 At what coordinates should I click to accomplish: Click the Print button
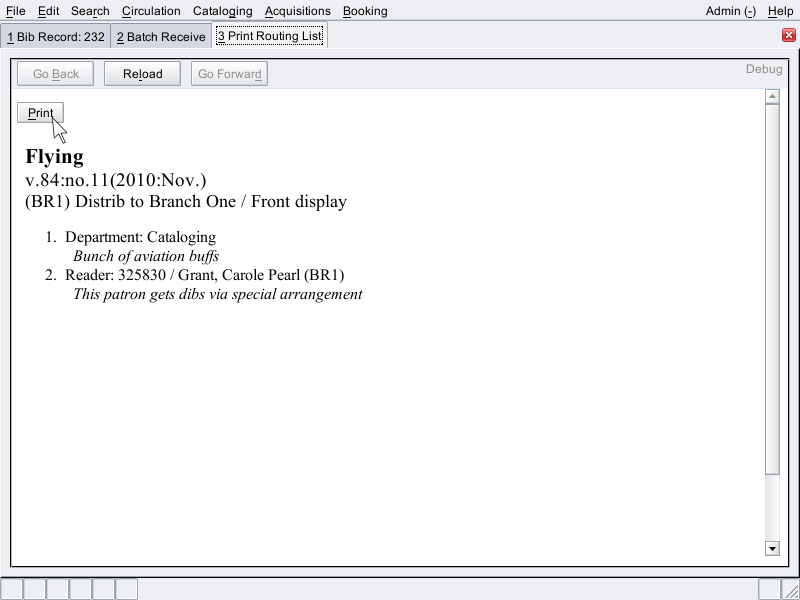(39, 113)
